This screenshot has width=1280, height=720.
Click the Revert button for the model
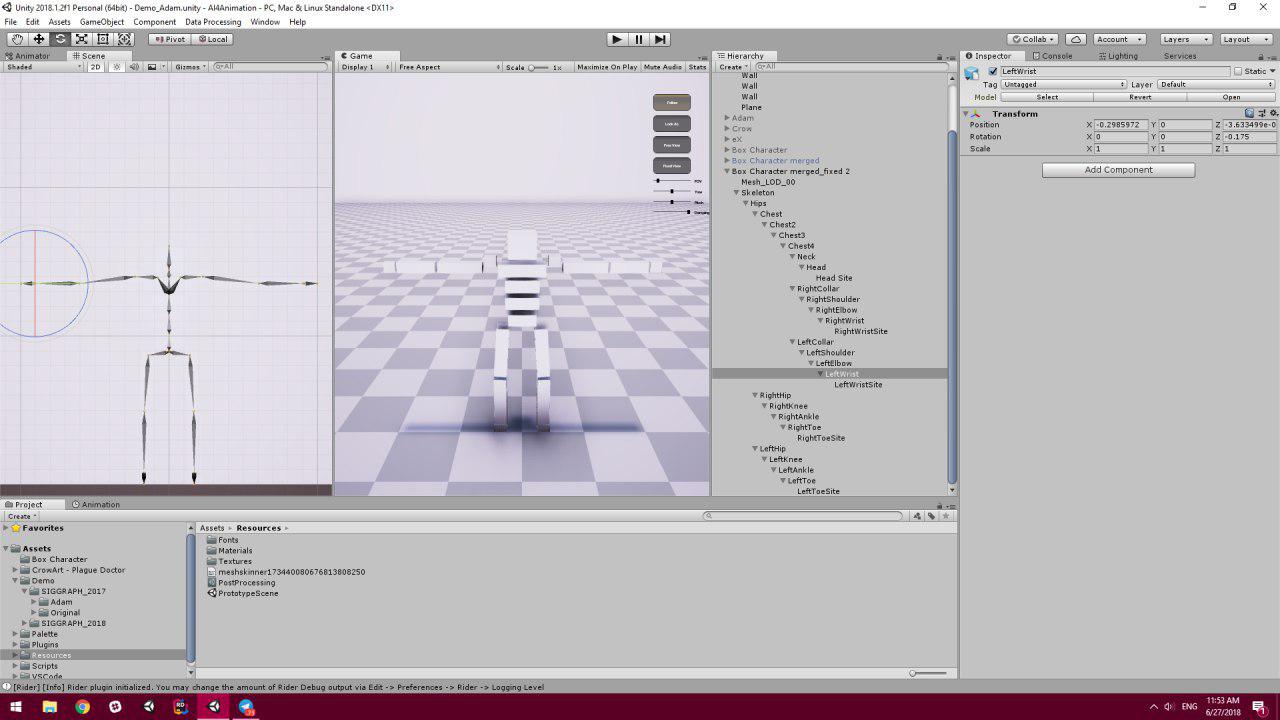coord(1140,97)
